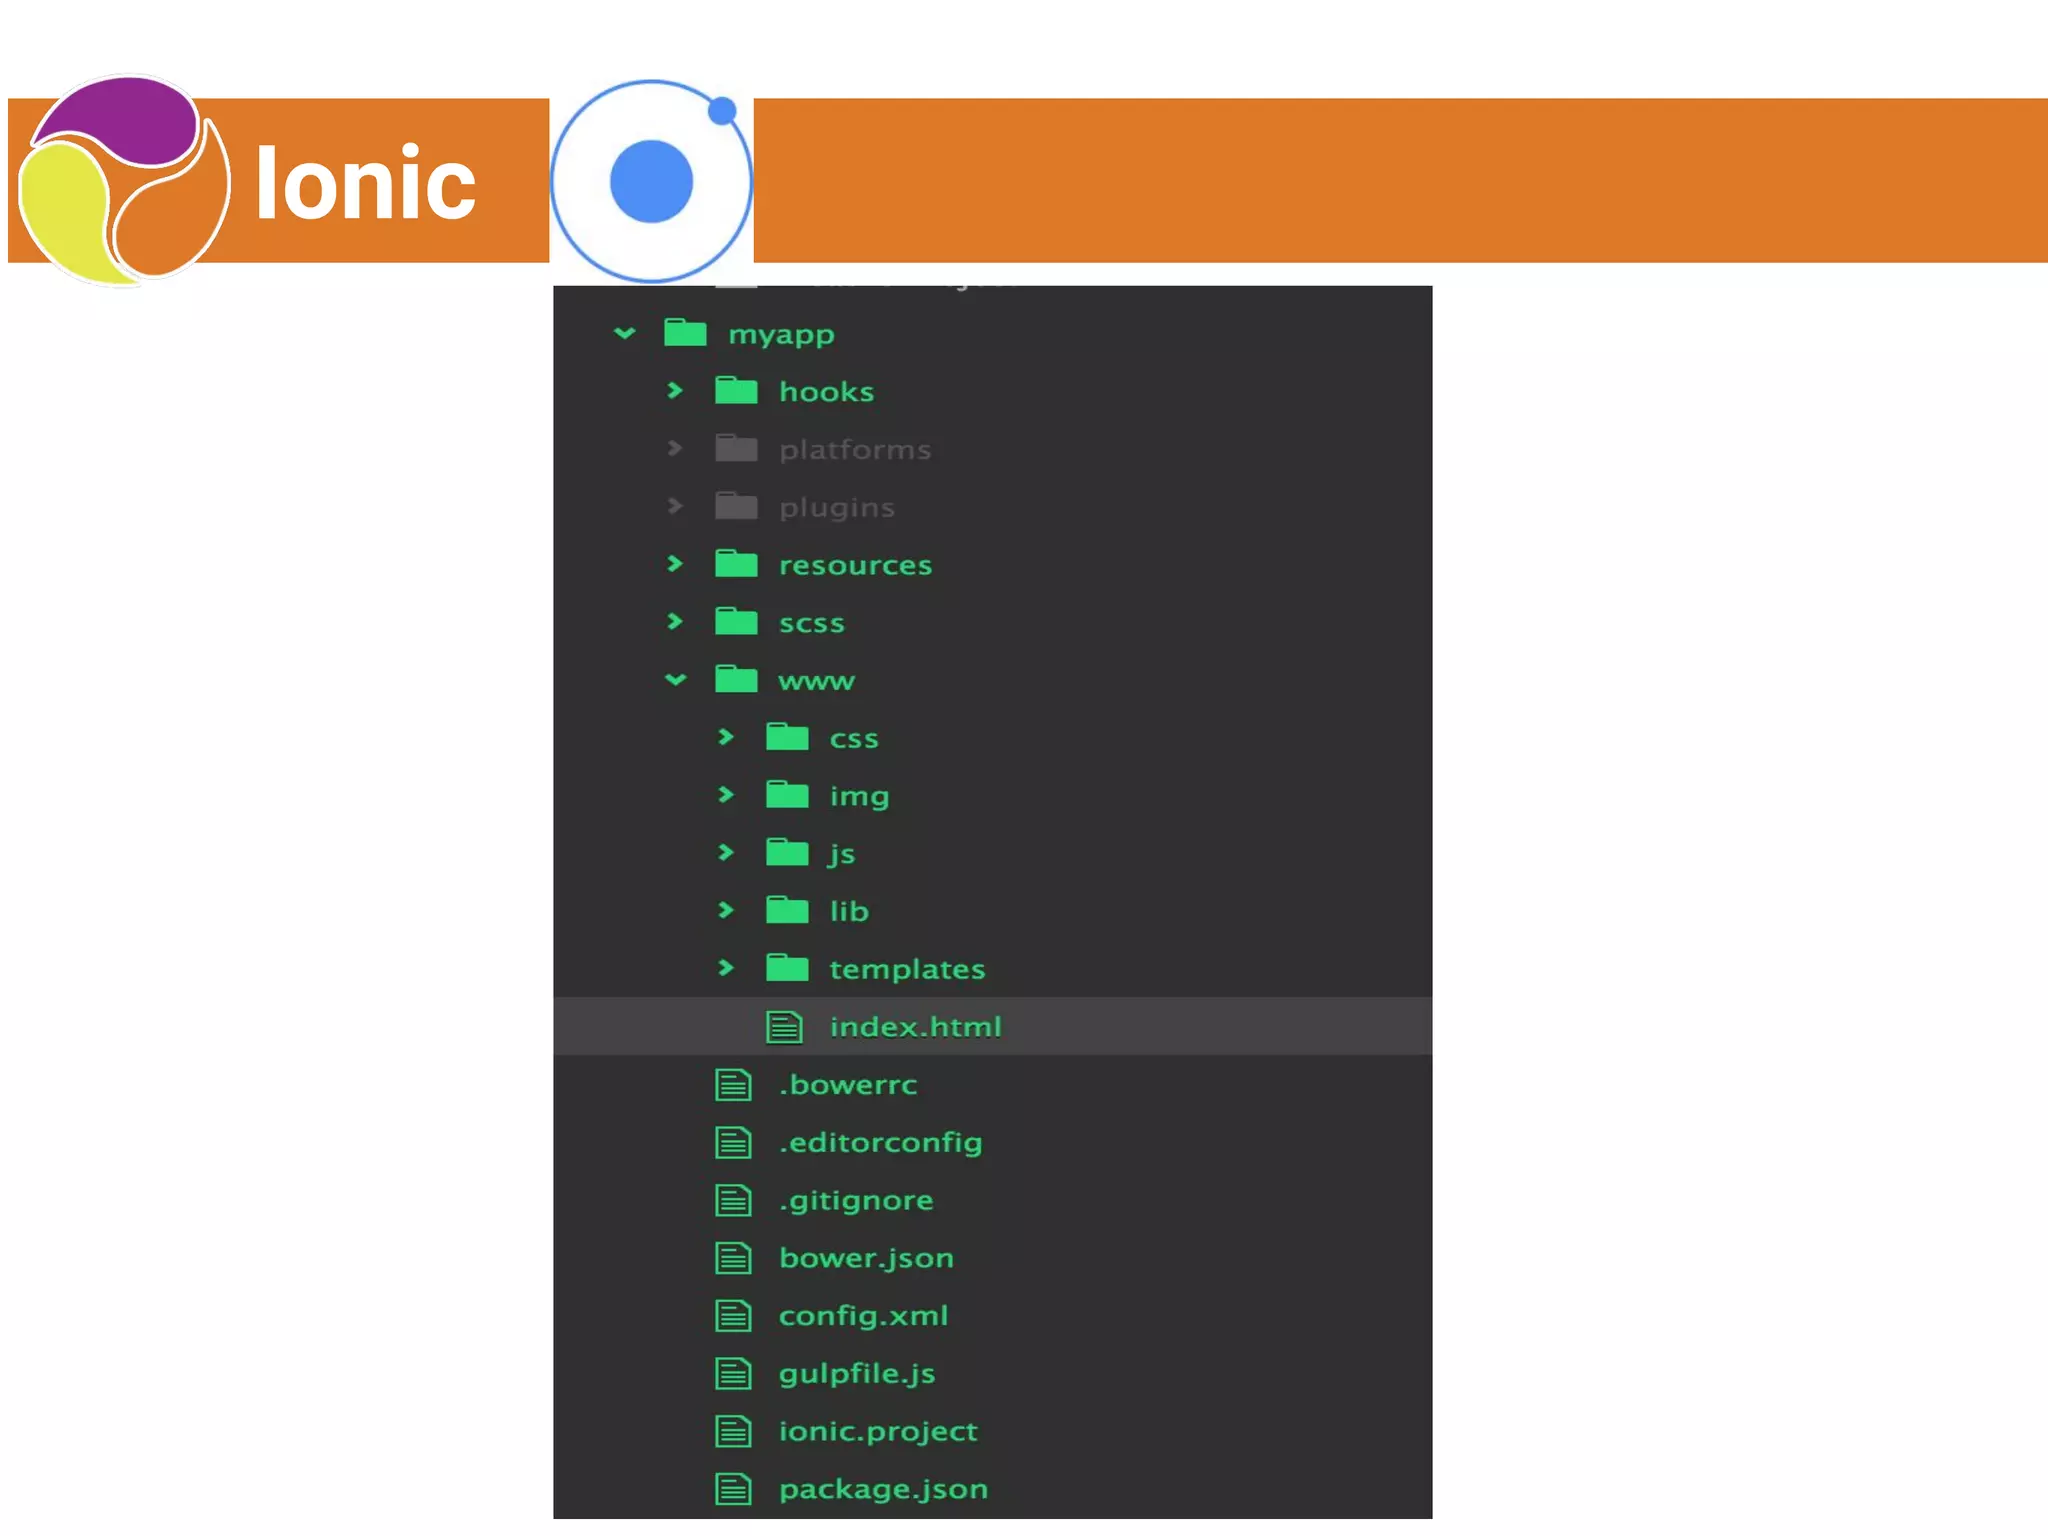Viewport: 2048px width, 1536px height.
Task: Click the lib folder icon
Action: (788, 910)
